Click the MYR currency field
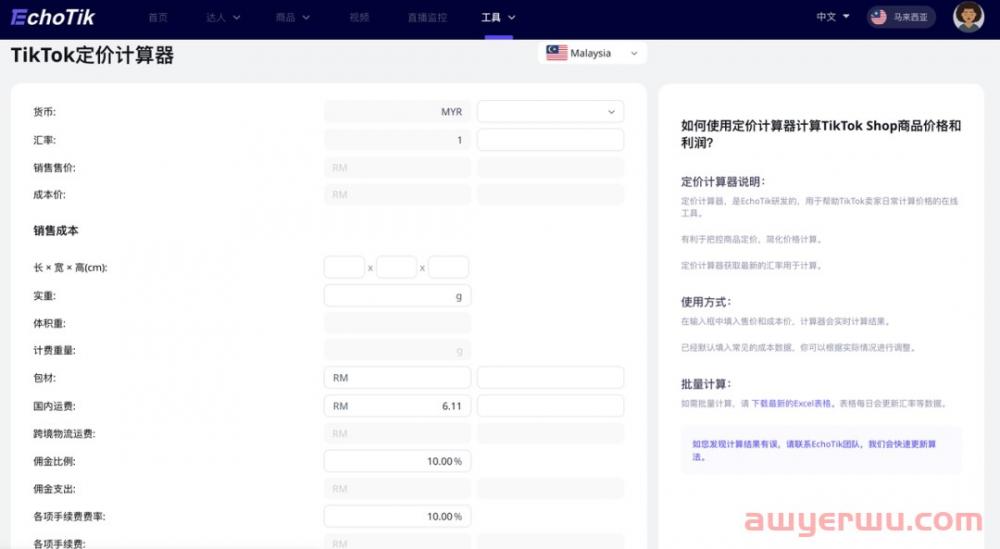1000x549 pixels. click(x=397, y=112)
